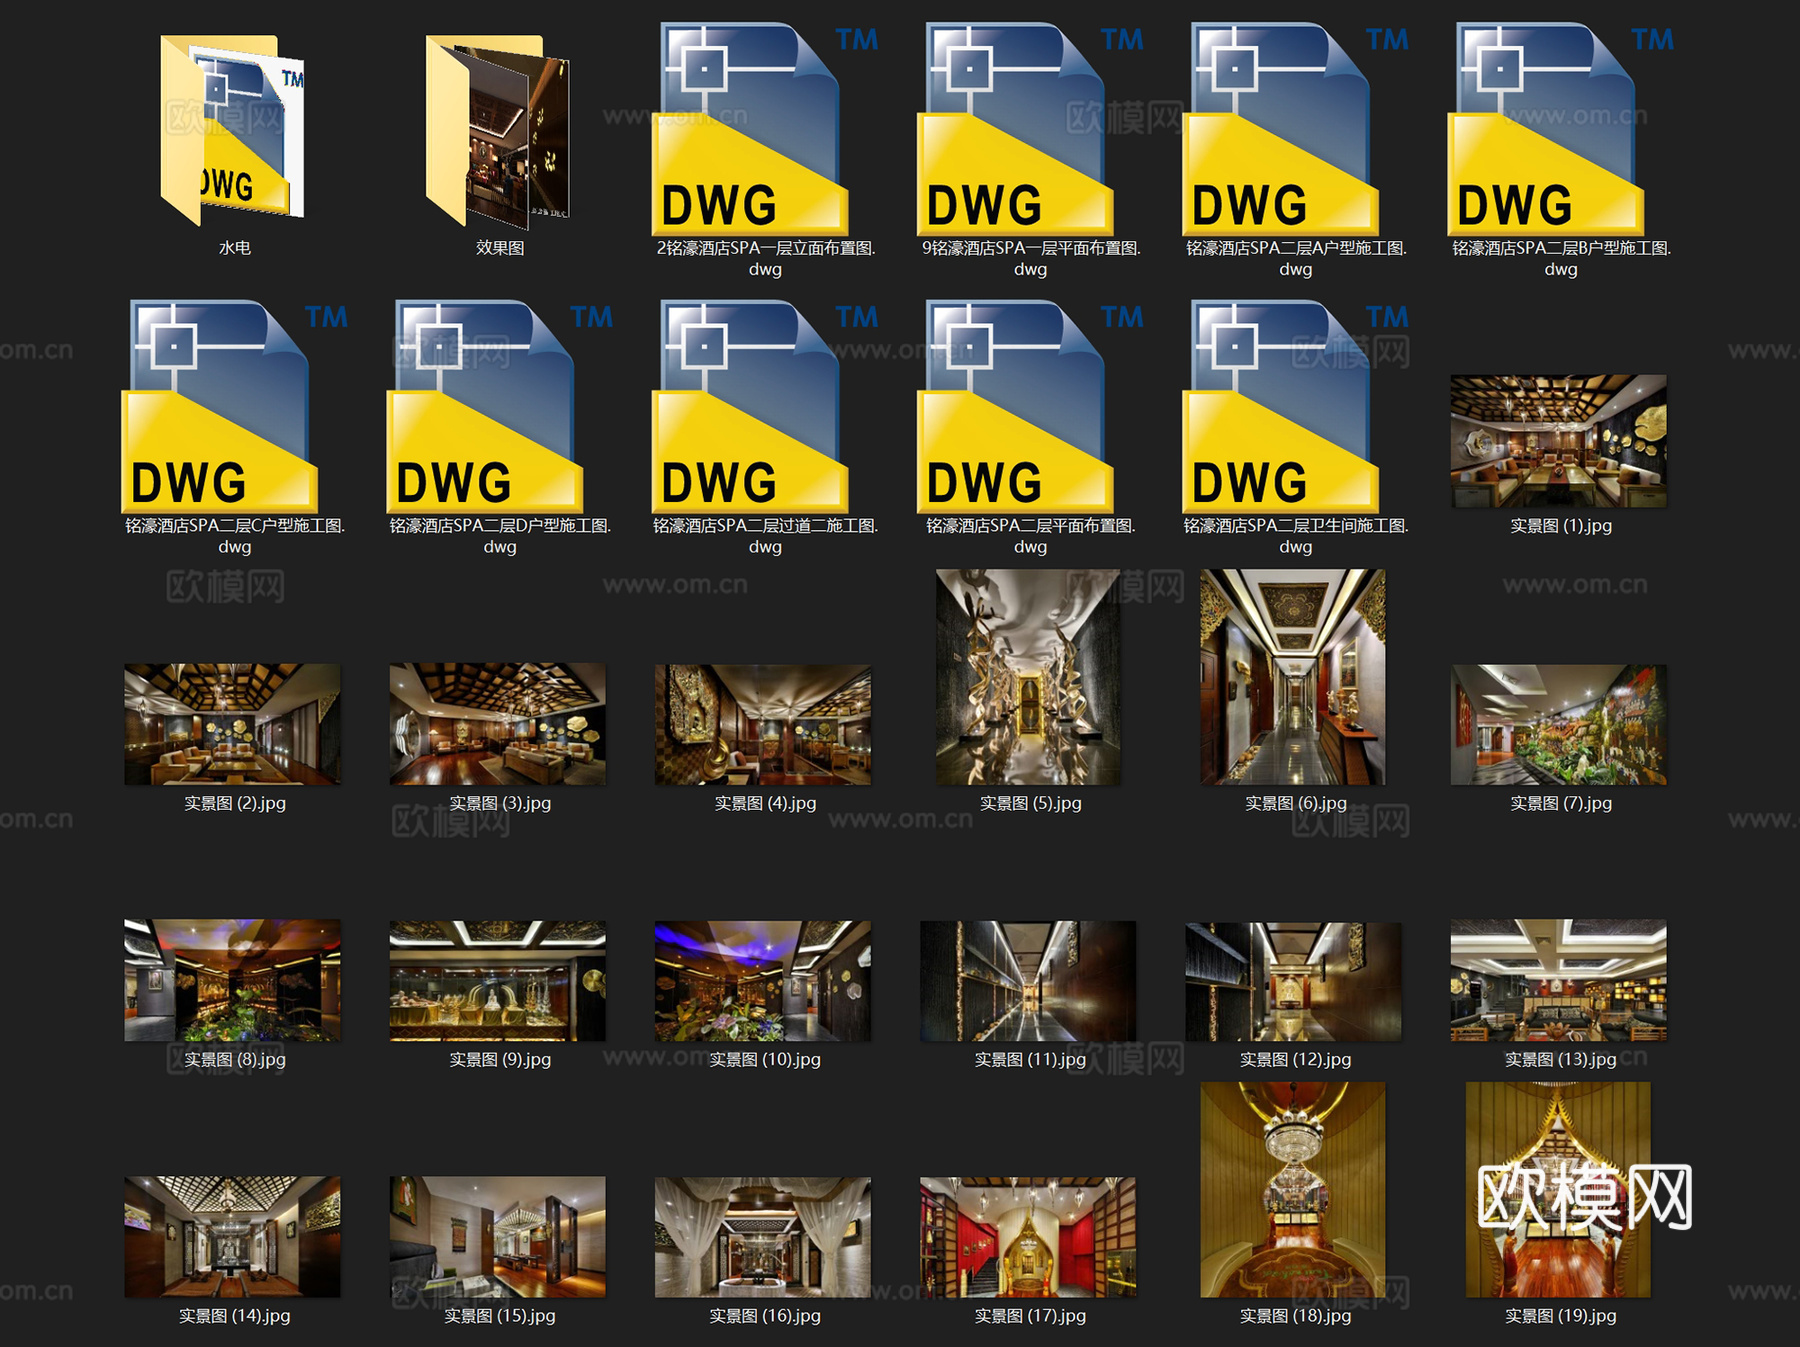Screen dimensions: 1800x1347
Task: Click the 实景图 (4).jpg thumbnail
Action: coord(763,725)
